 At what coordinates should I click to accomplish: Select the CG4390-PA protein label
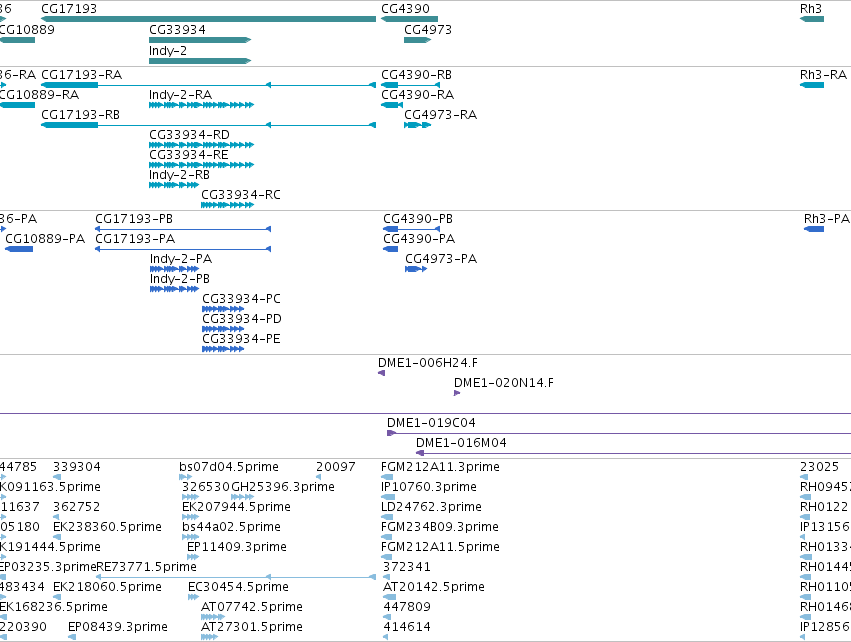(419, 239)
